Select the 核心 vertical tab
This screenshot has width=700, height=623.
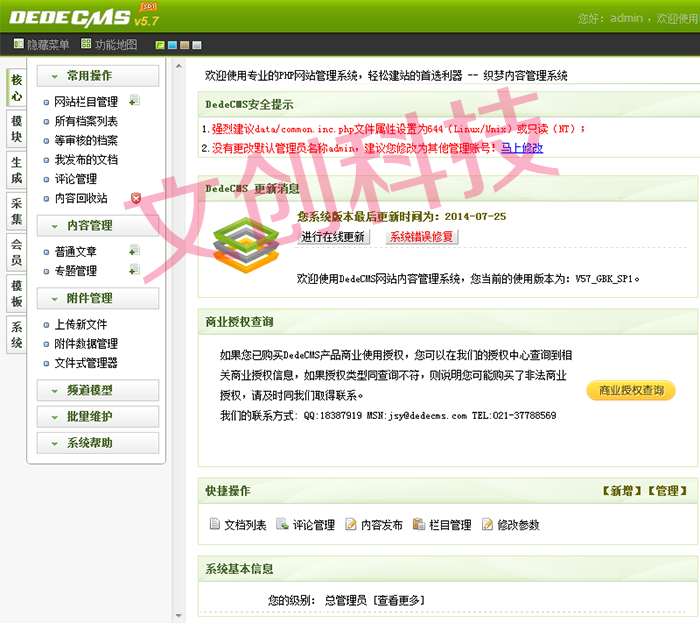coord(17,88)
